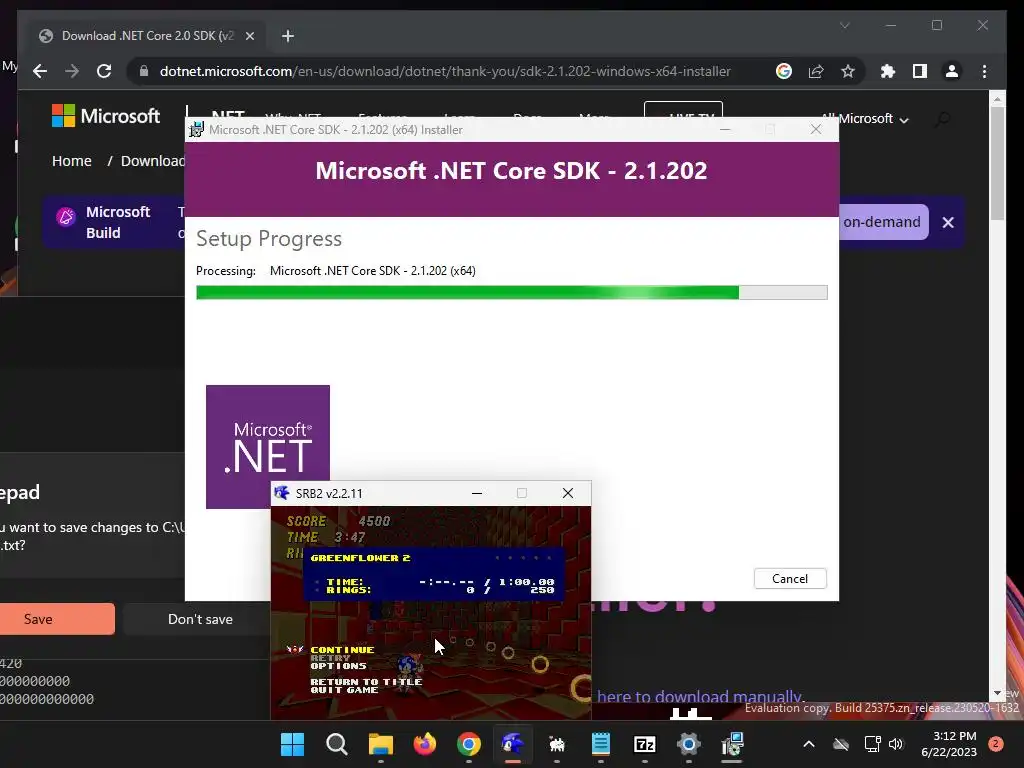Open volume speaker tray icon
Image resolution: width=1024 pixels, height=768 pixels.
[x=895, y=744]
